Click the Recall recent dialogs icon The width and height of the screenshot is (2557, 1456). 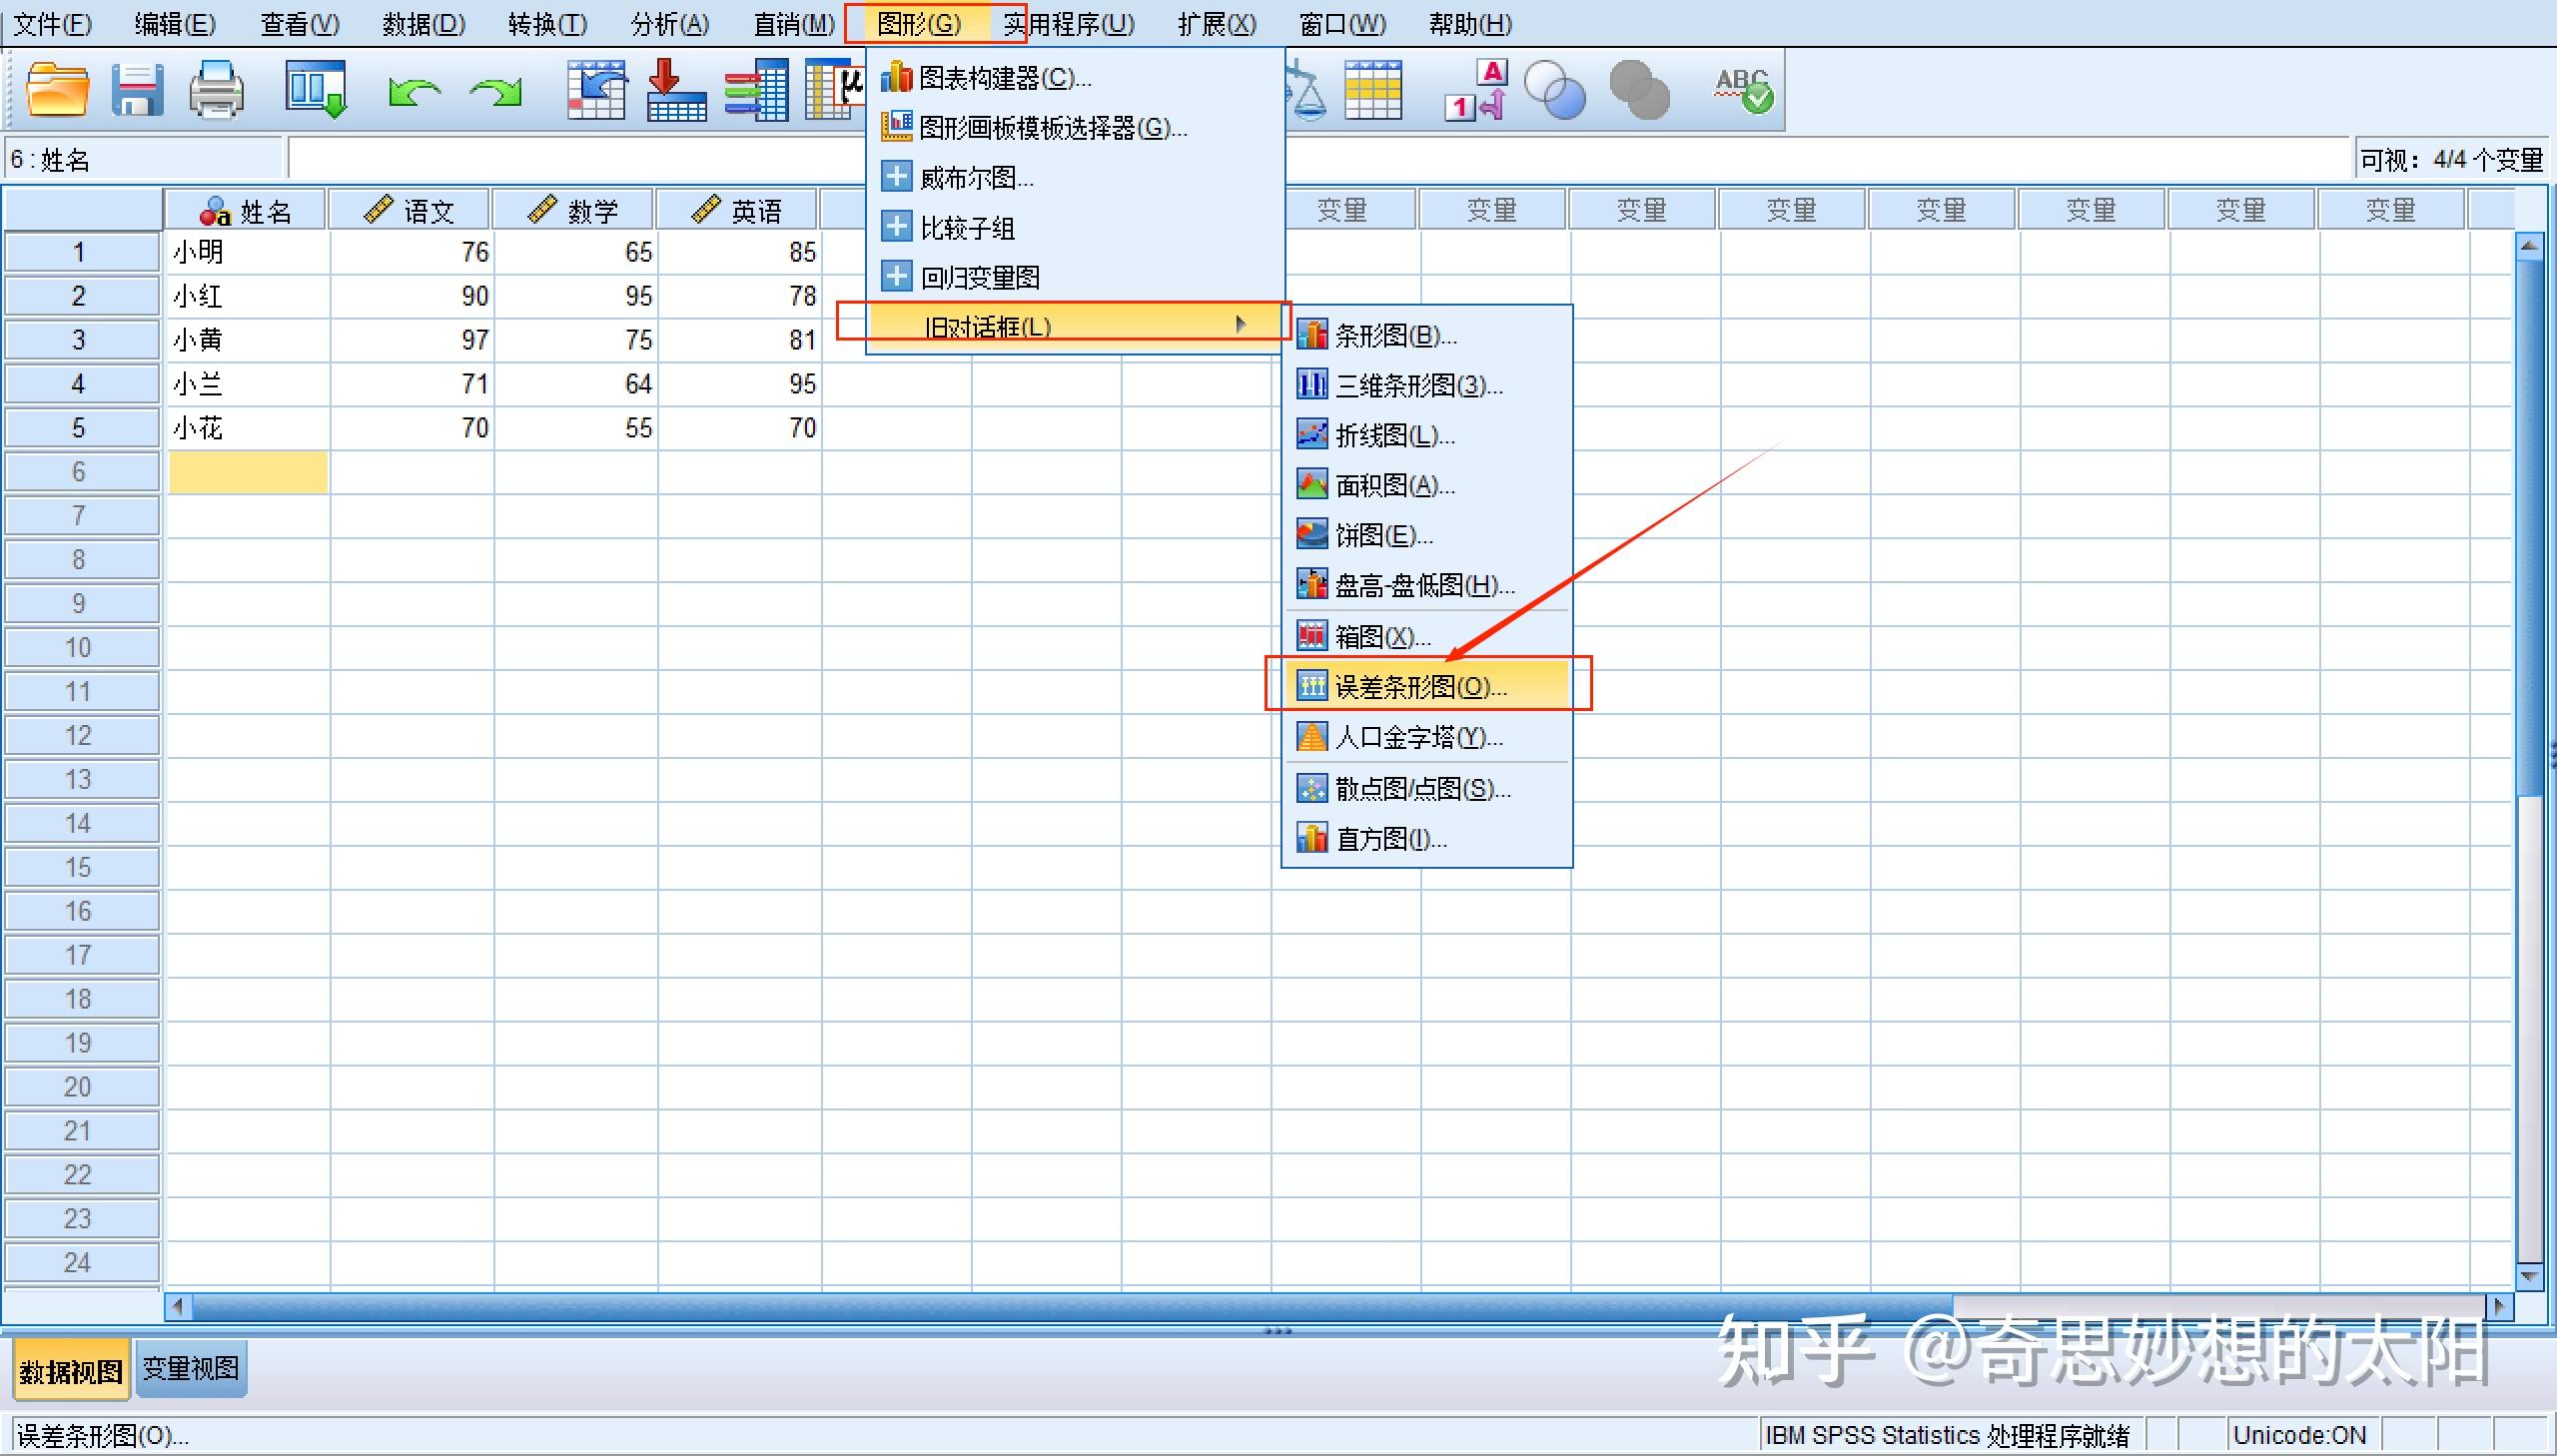pyautogui.click(x=316, y=90)
